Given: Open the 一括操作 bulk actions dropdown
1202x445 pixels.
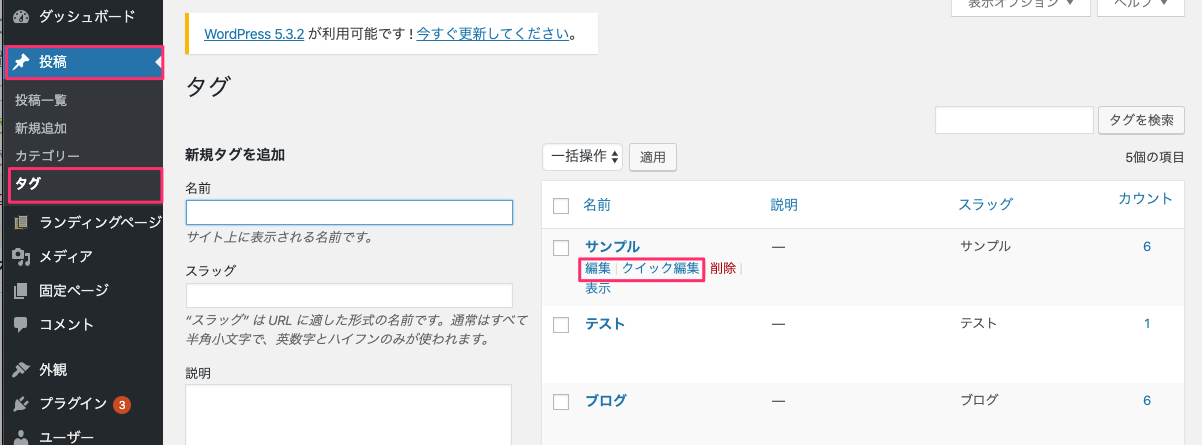Looking at the screenshot, I should 583,157.
